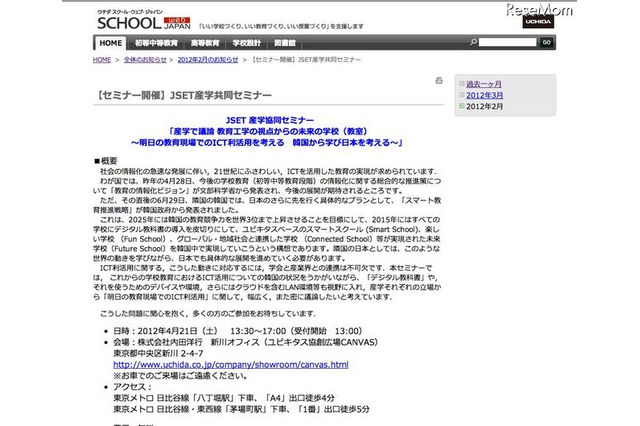Follow the 2012年2月のお知らせ breadcrumb link
This screenshot has height=426, width=640.
pyautogui.click(x=208, y=60)
